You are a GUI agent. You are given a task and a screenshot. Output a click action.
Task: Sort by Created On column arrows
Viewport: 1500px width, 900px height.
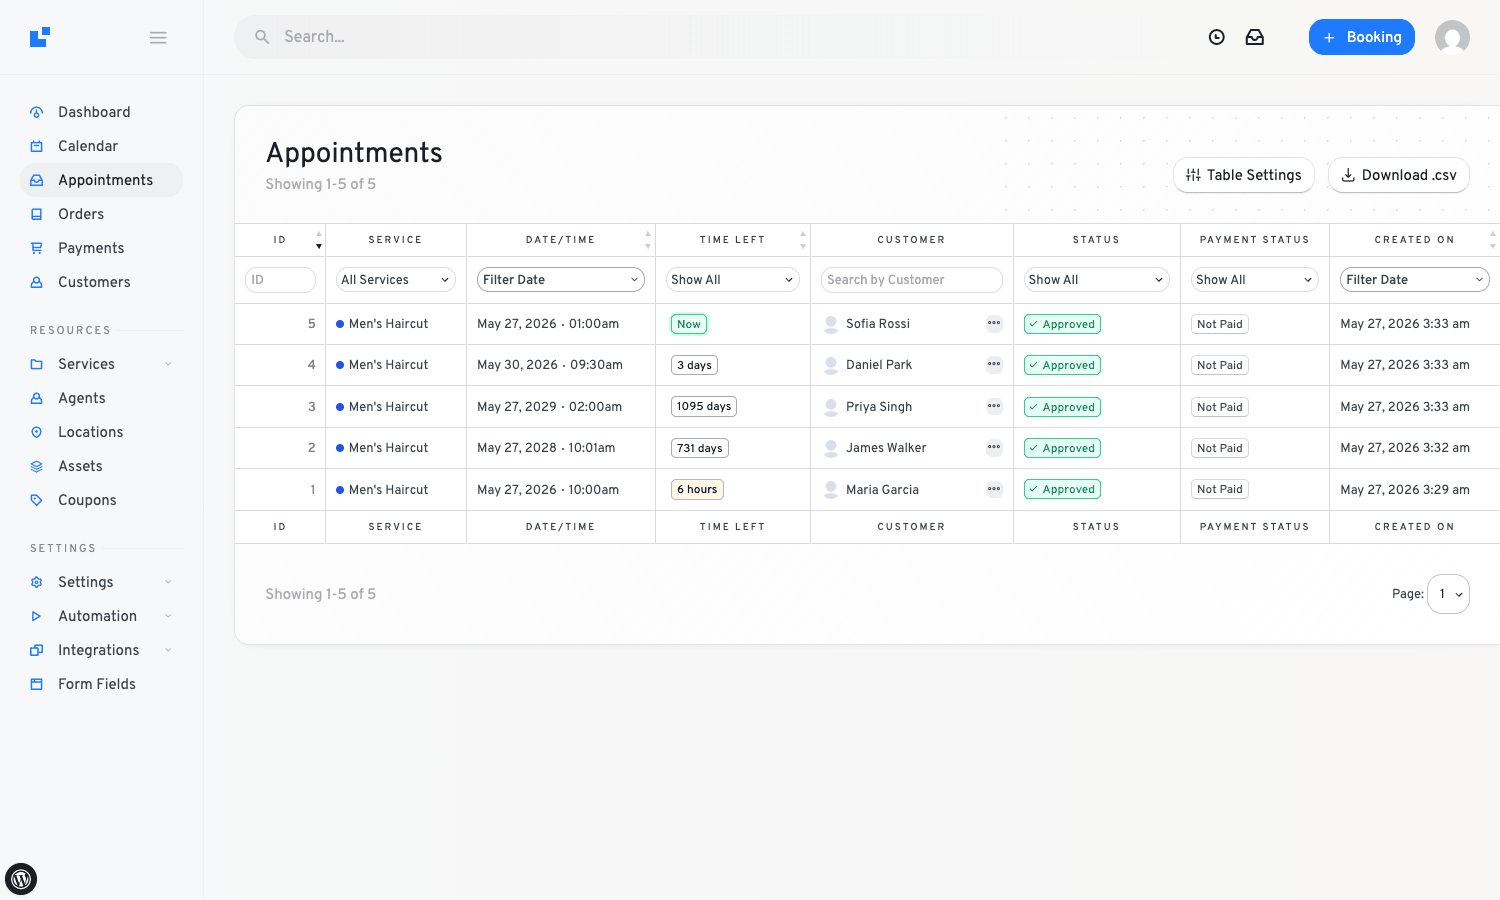[x=1493, y=240]
